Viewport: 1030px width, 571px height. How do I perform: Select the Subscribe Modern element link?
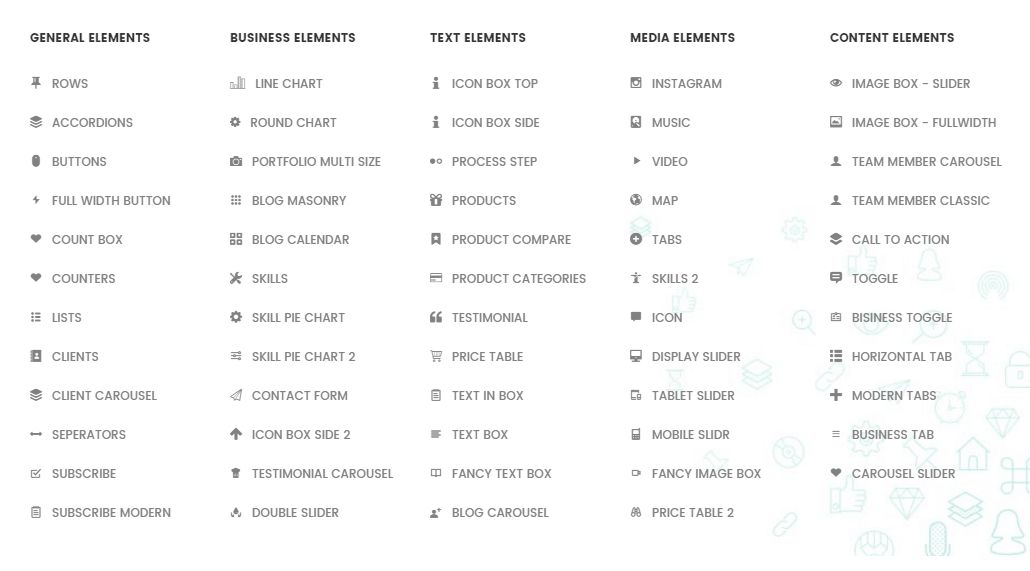[111, 512]
